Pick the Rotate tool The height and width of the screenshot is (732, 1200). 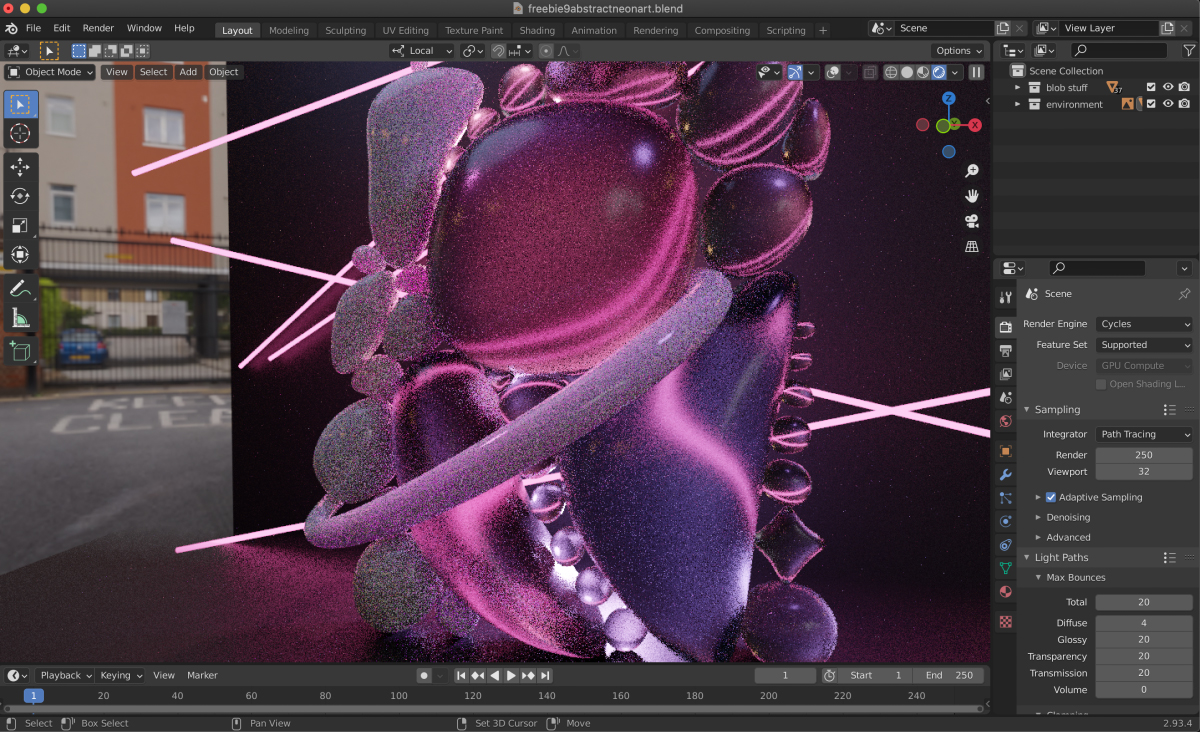(x=20, y=196)
